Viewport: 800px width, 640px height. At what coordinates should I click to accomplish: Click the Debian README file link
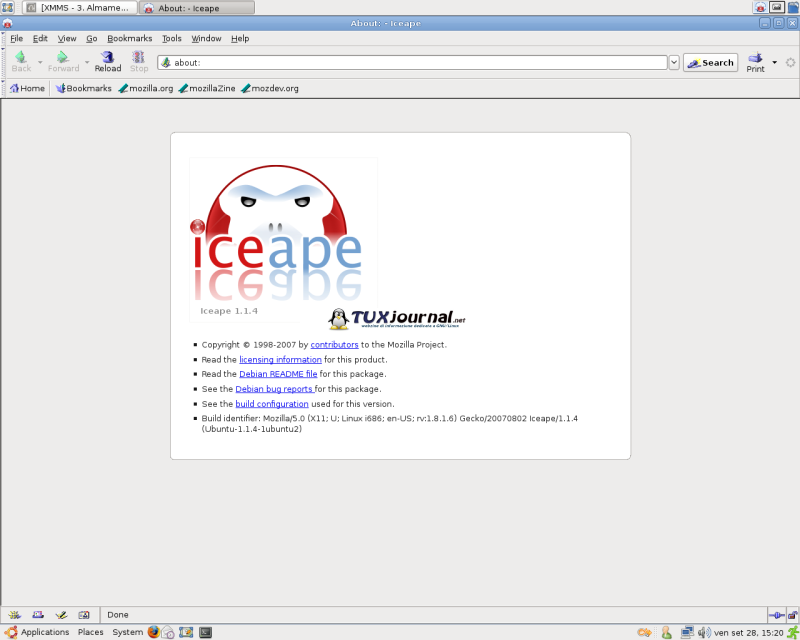(279, 374)
